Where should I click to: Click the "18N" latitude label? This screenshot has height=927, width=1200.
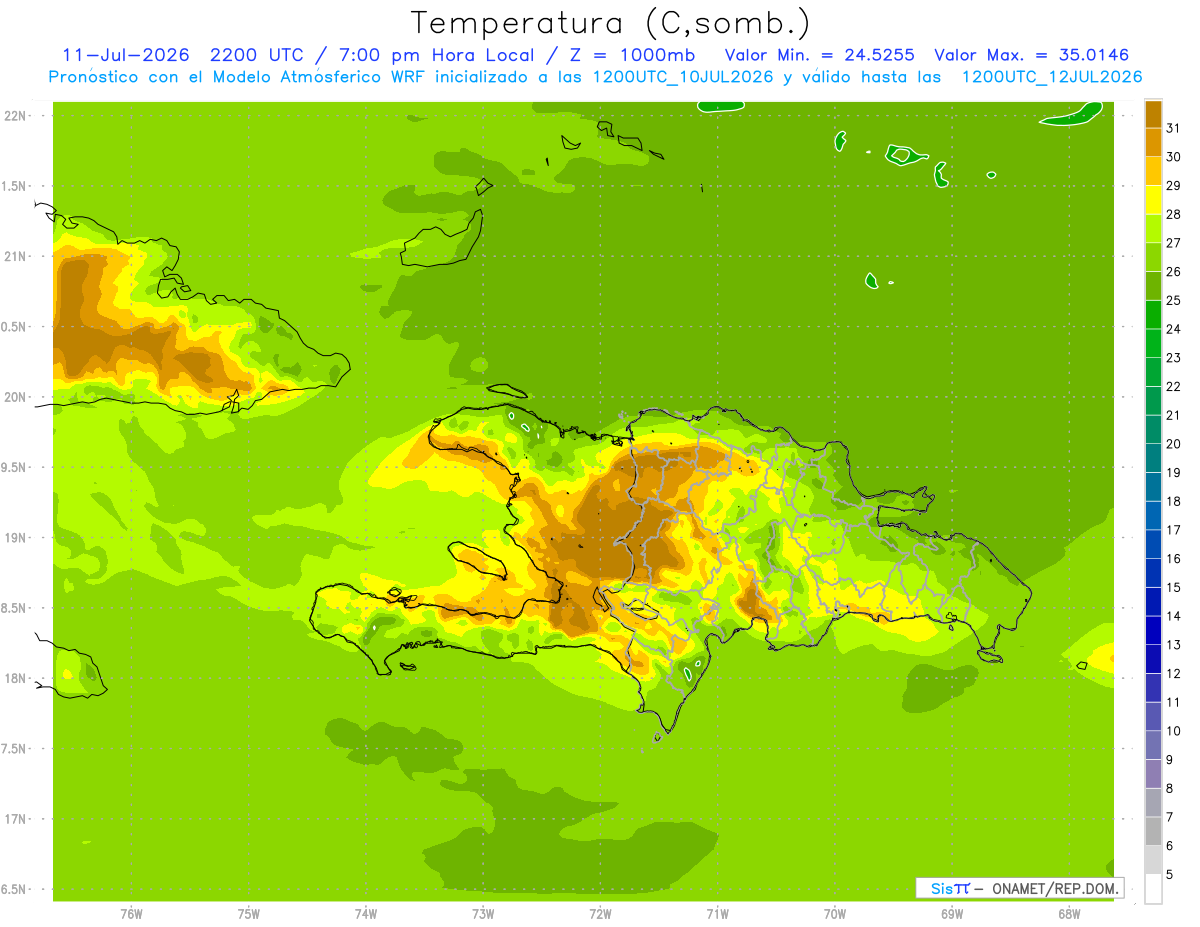(x=15, y=678)
